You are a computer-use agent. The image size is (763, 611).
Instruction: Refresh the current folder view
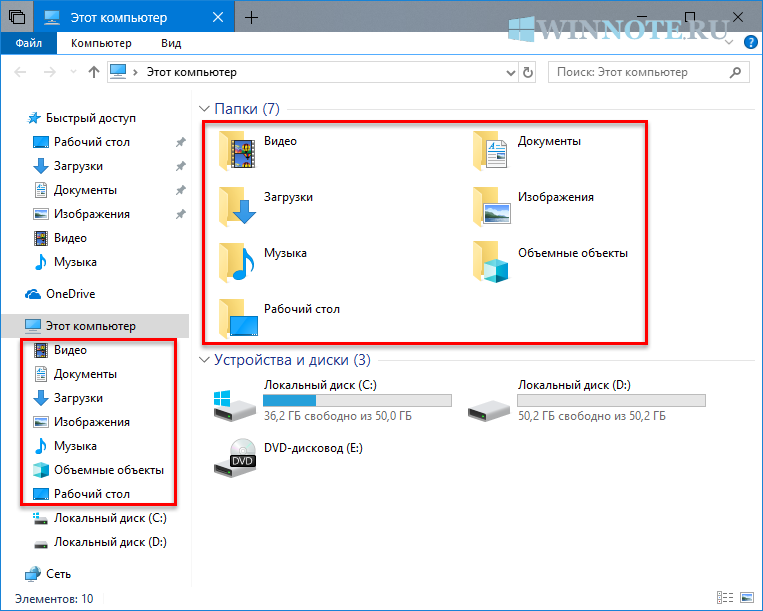coord(527,72)
